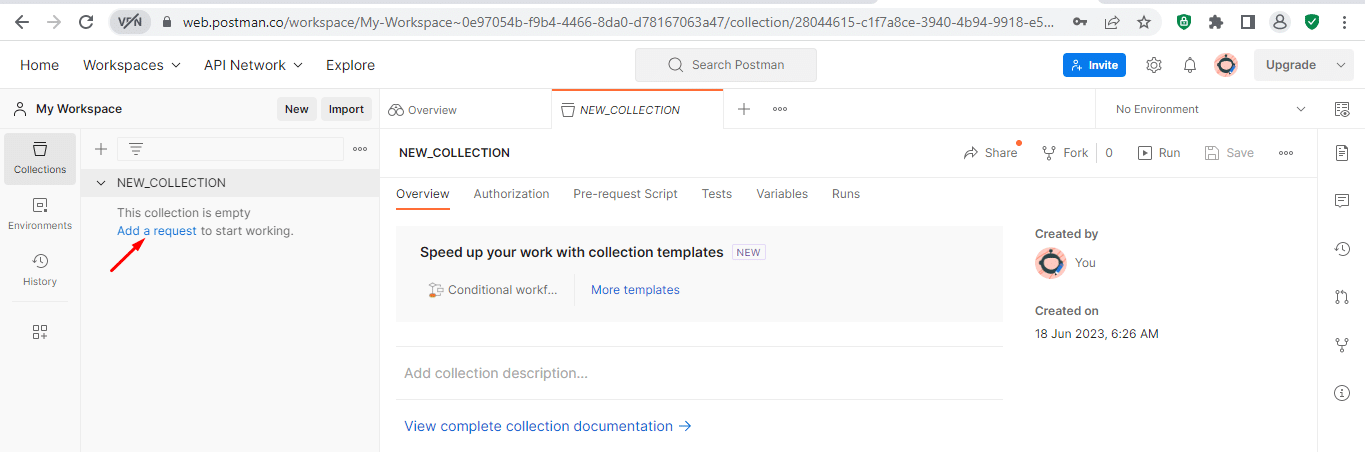
Task: Open the Forks icon in right sidebar
Action: click(1342, 345)
